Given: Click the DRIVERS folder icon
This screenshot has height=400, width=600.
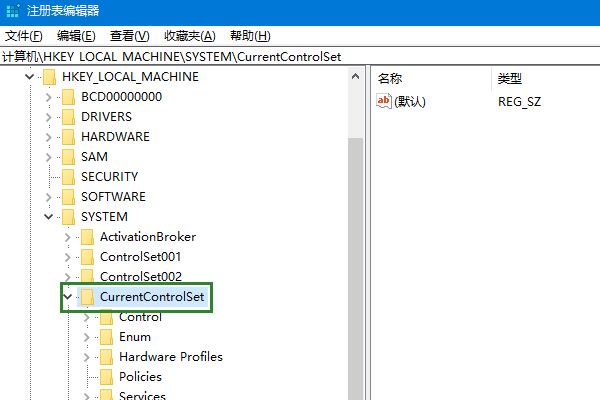Looking at the screenshot, I should coord(68,117).
